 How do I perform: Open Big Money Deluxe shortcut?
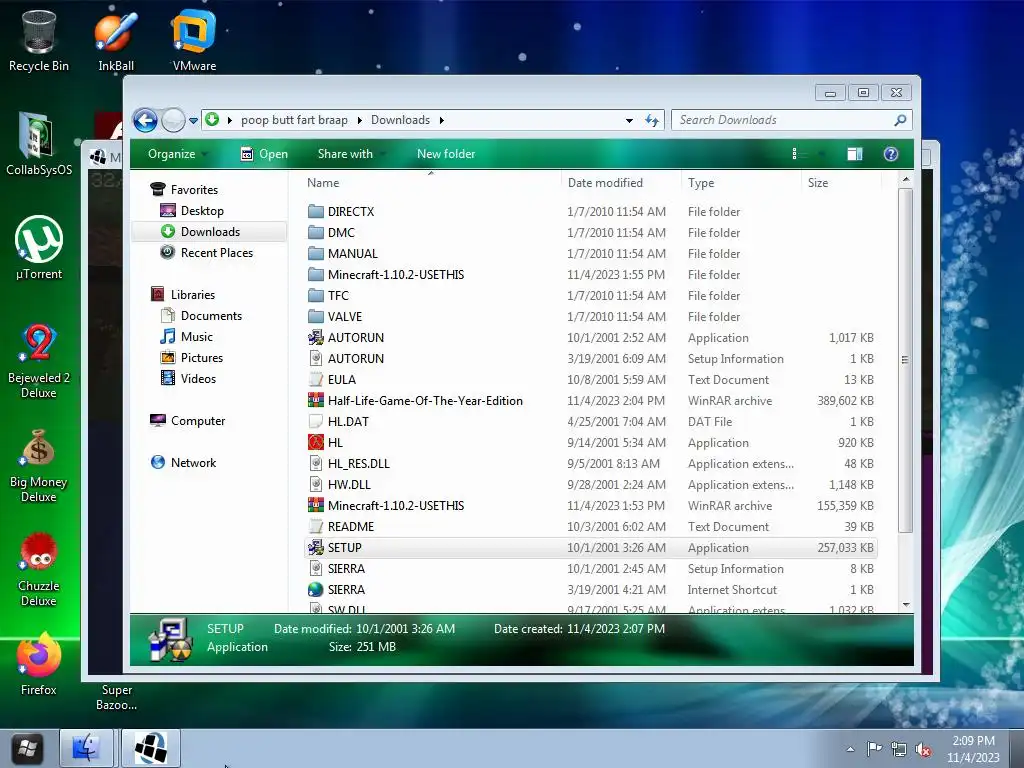[x=39, y=465]
